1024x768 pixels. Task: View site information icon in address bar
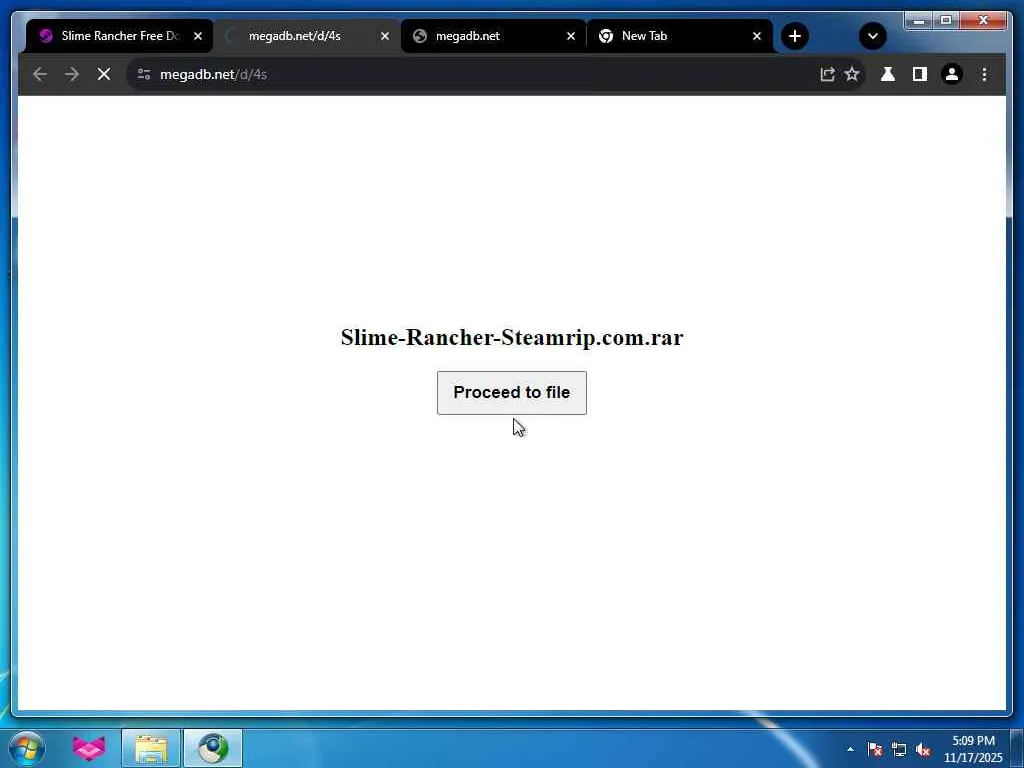coord(144,74)
